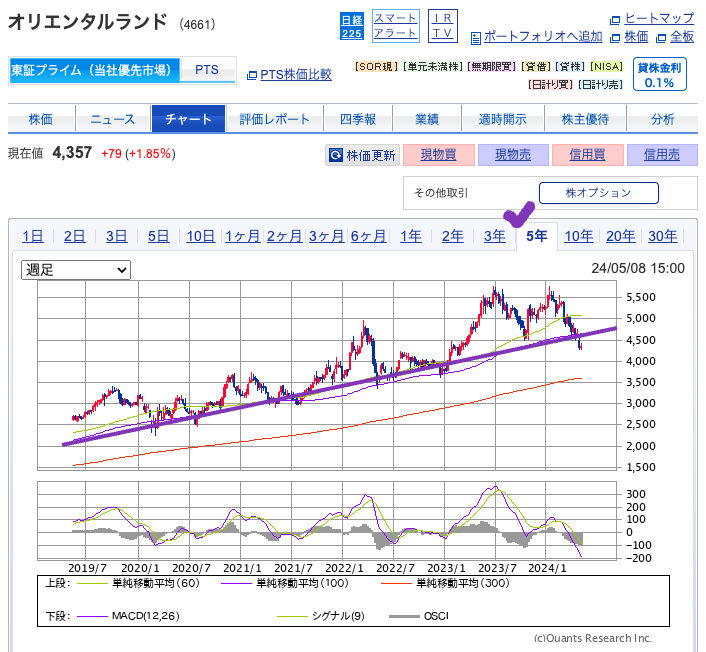Click 信用買 button

(x=588, y=155)
